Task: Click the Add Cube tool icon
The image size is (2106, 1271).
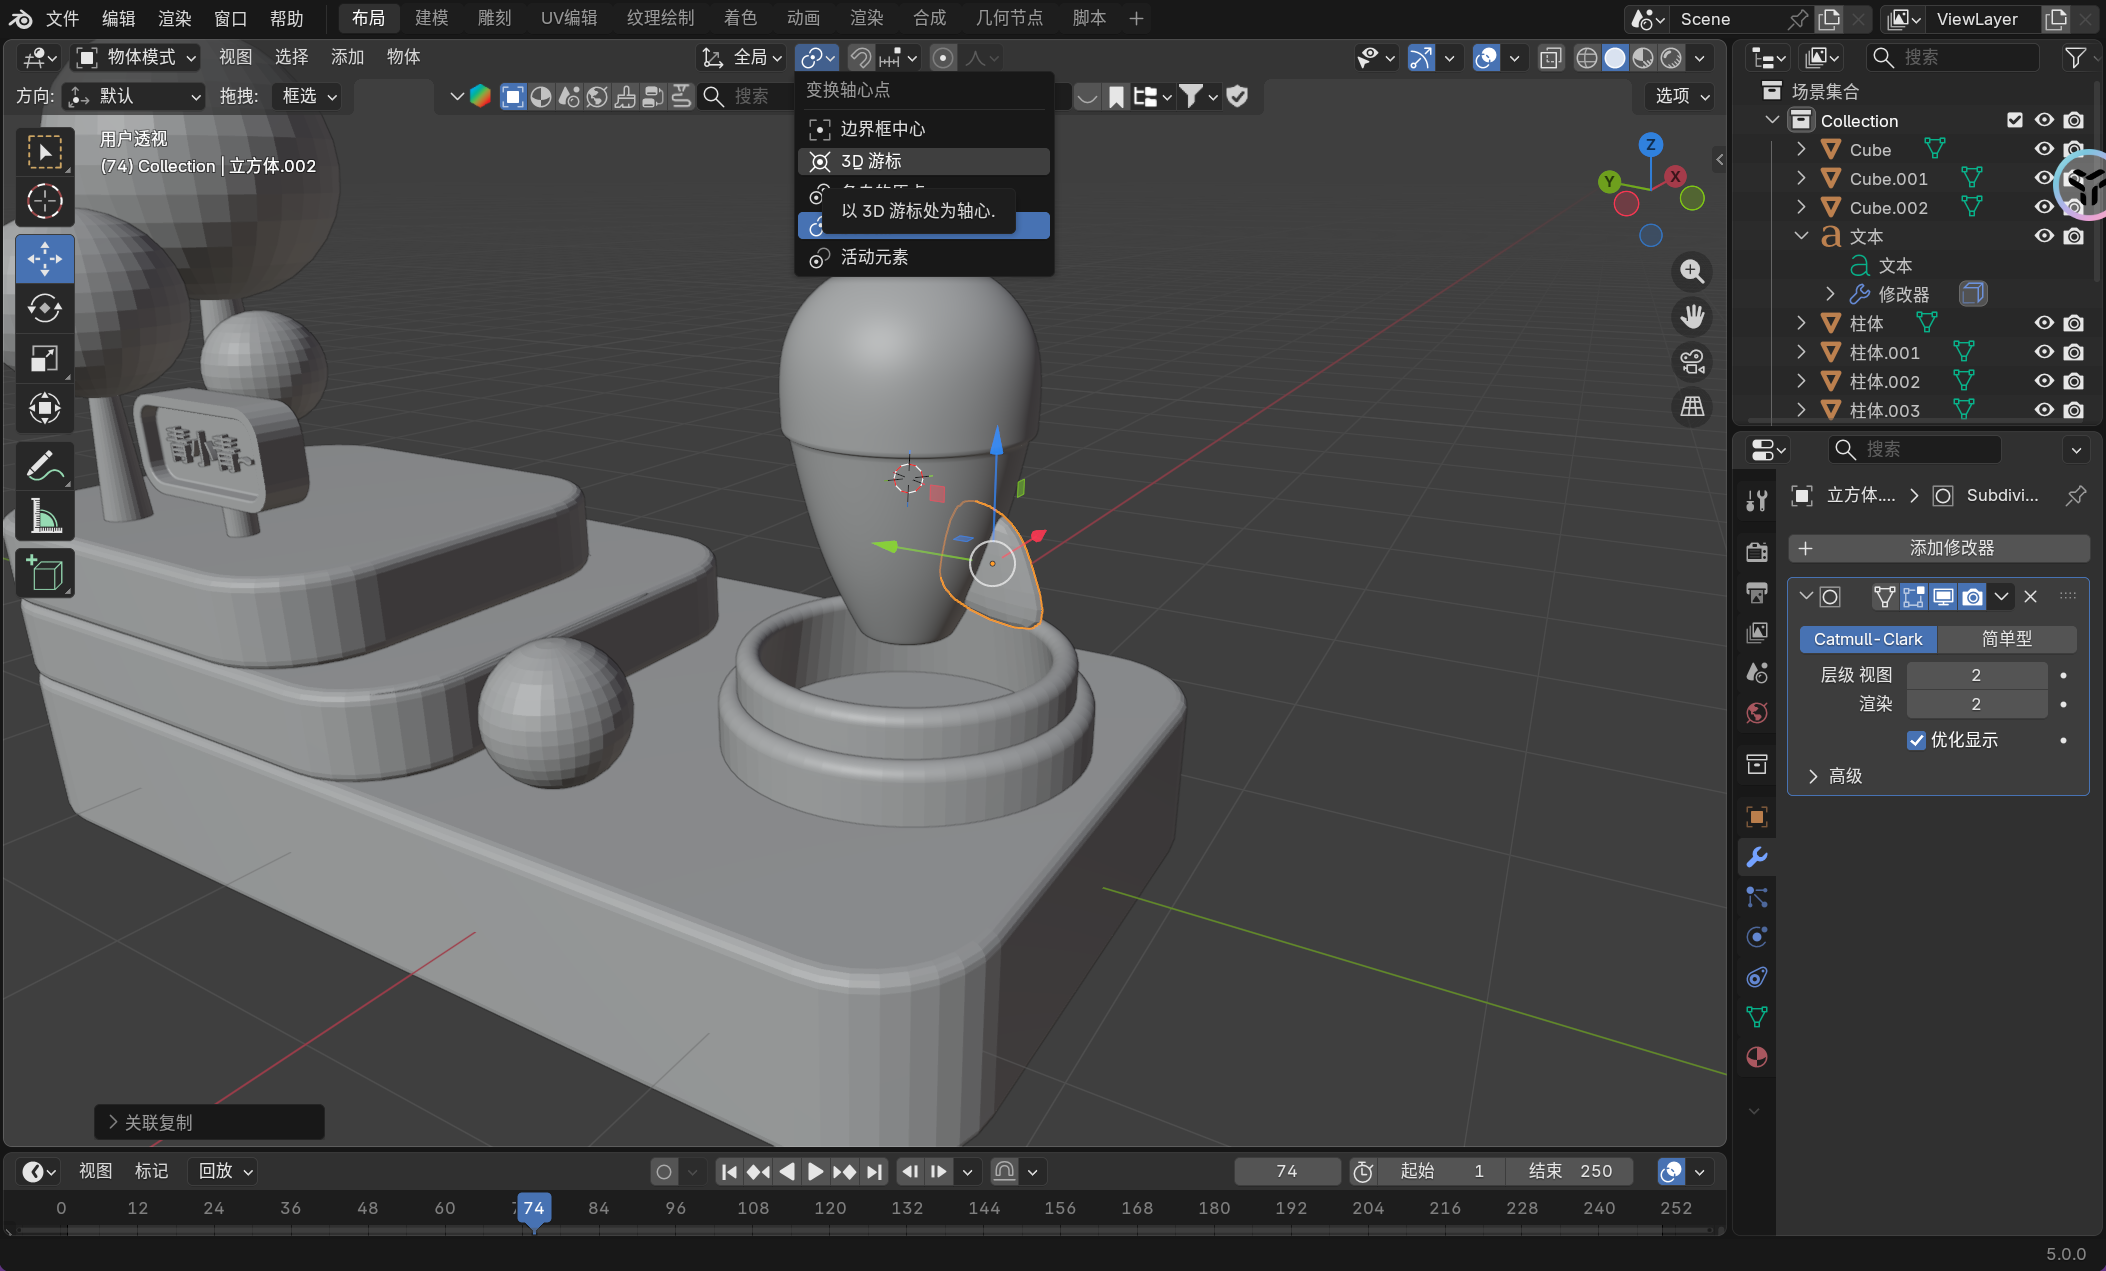Action: pyautogui.click(x=44, y=574)
